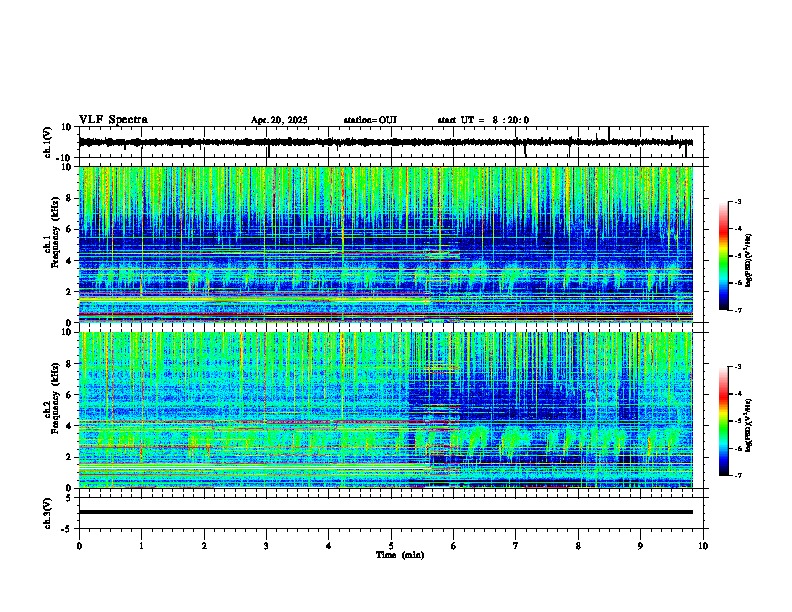Image resolution: width=792 pixels, height=612 pixels.
Task: Click the time axis tick label "2"
Action: point(204,546)
